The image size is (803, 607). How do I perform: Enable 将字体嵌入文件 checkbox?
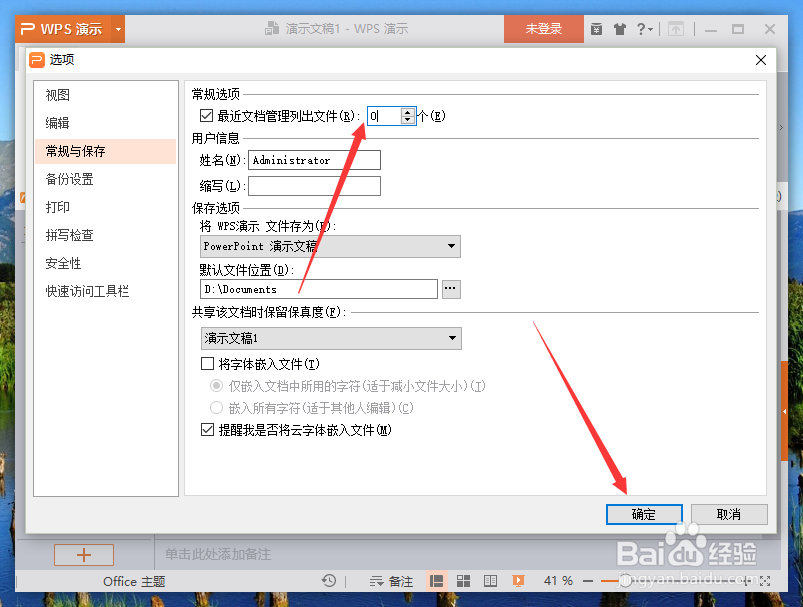coord(207,364)
